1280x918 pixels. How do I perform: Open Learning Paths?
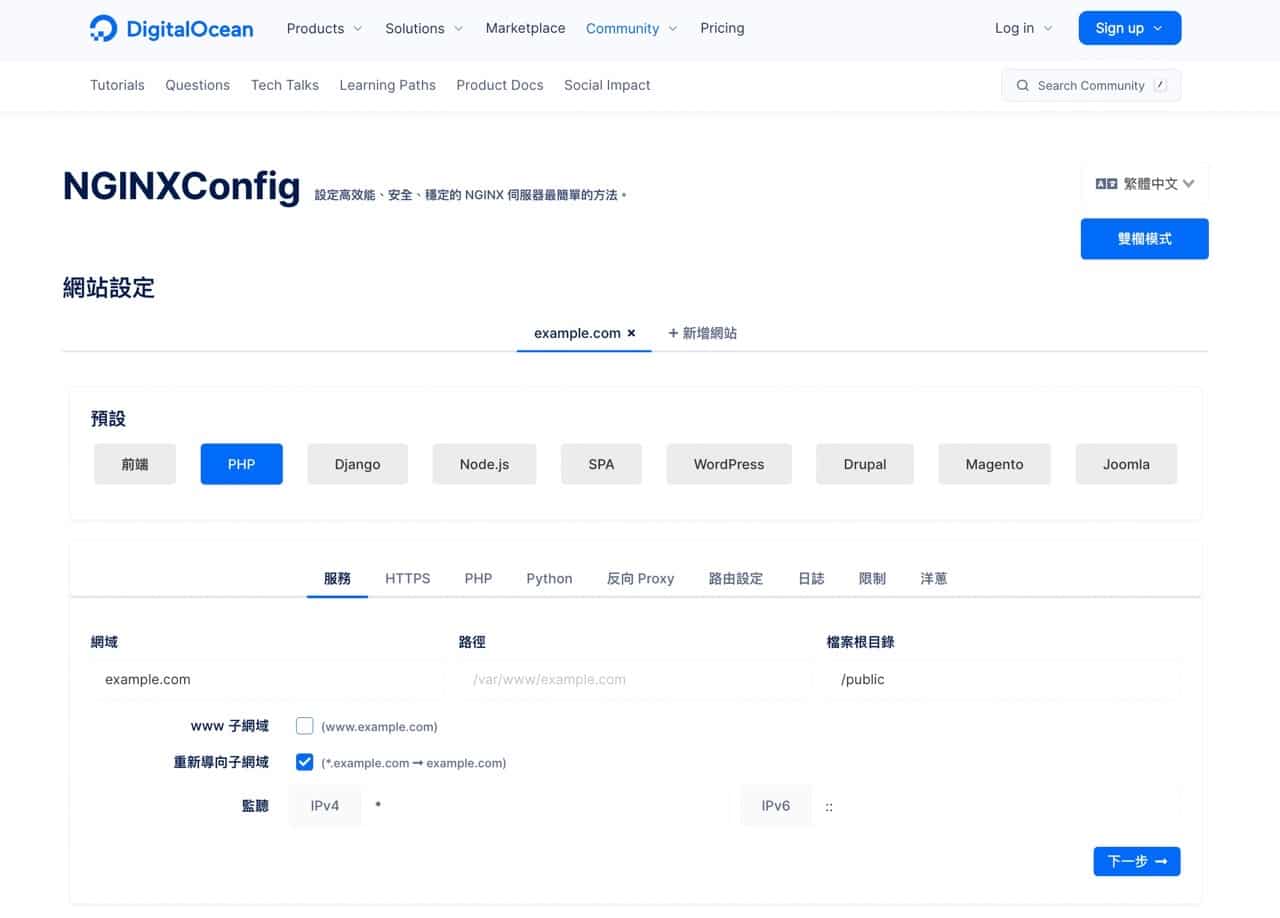tap(387, 85)
